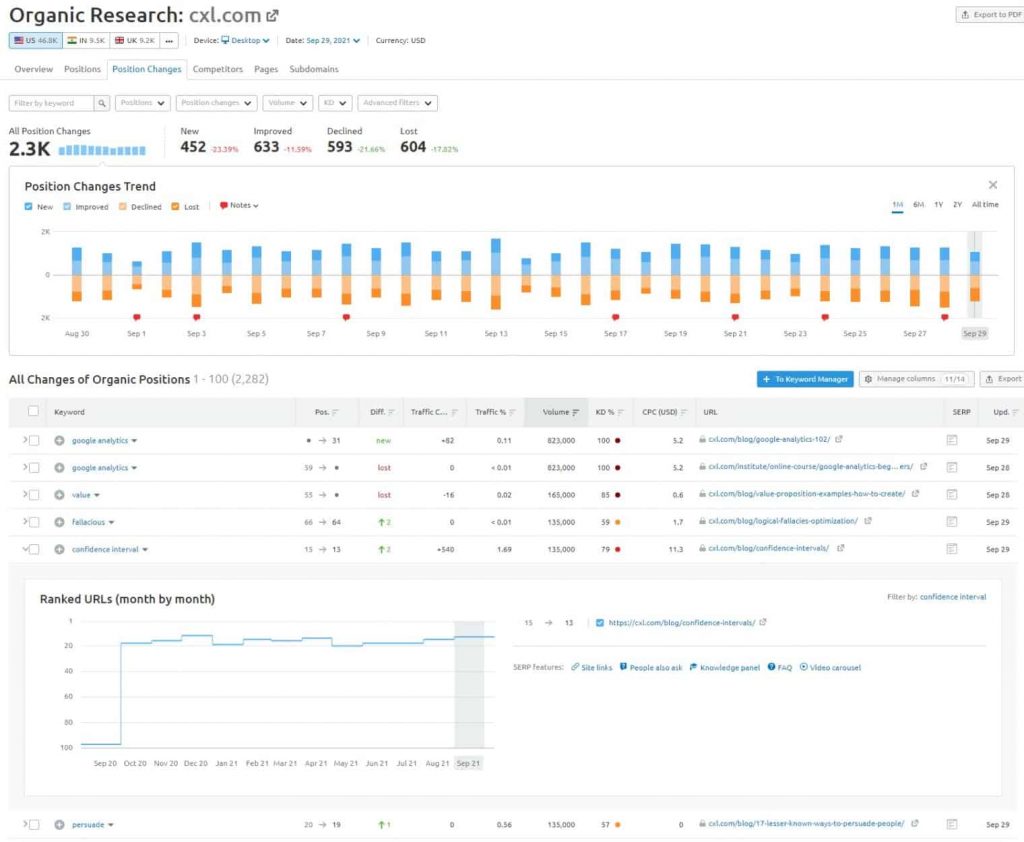The width and height of the screenshot is (1024, 842).
Task: Select the persuade keyword row checkbox
Action: point(34,825)
